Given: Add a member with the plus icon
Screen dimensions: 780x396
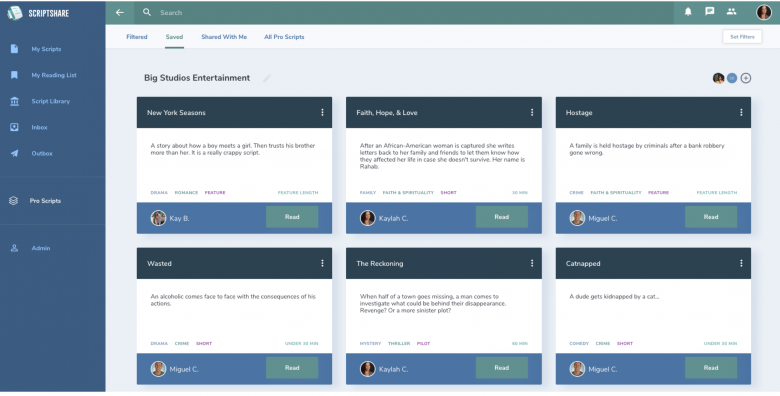Looking at the screenshot, I should (746, 78).
